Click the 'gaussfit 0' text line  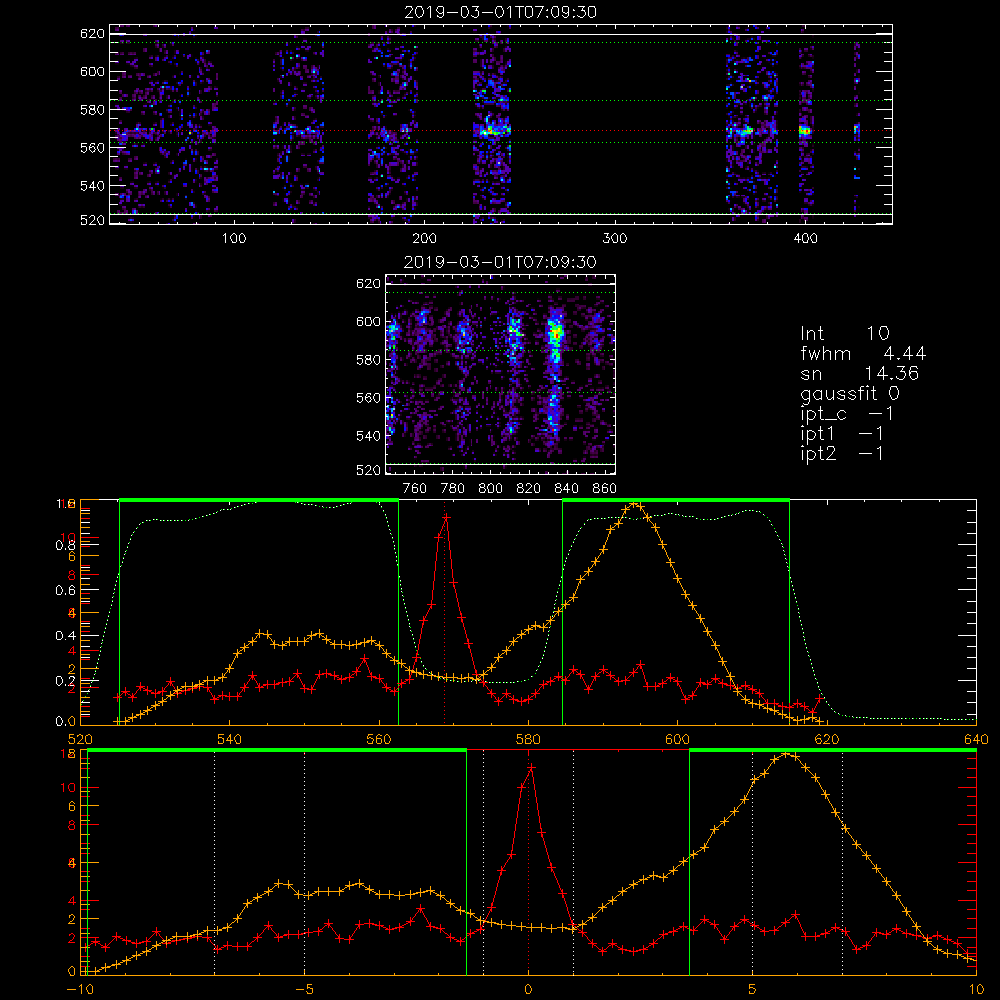pos(850,393)
